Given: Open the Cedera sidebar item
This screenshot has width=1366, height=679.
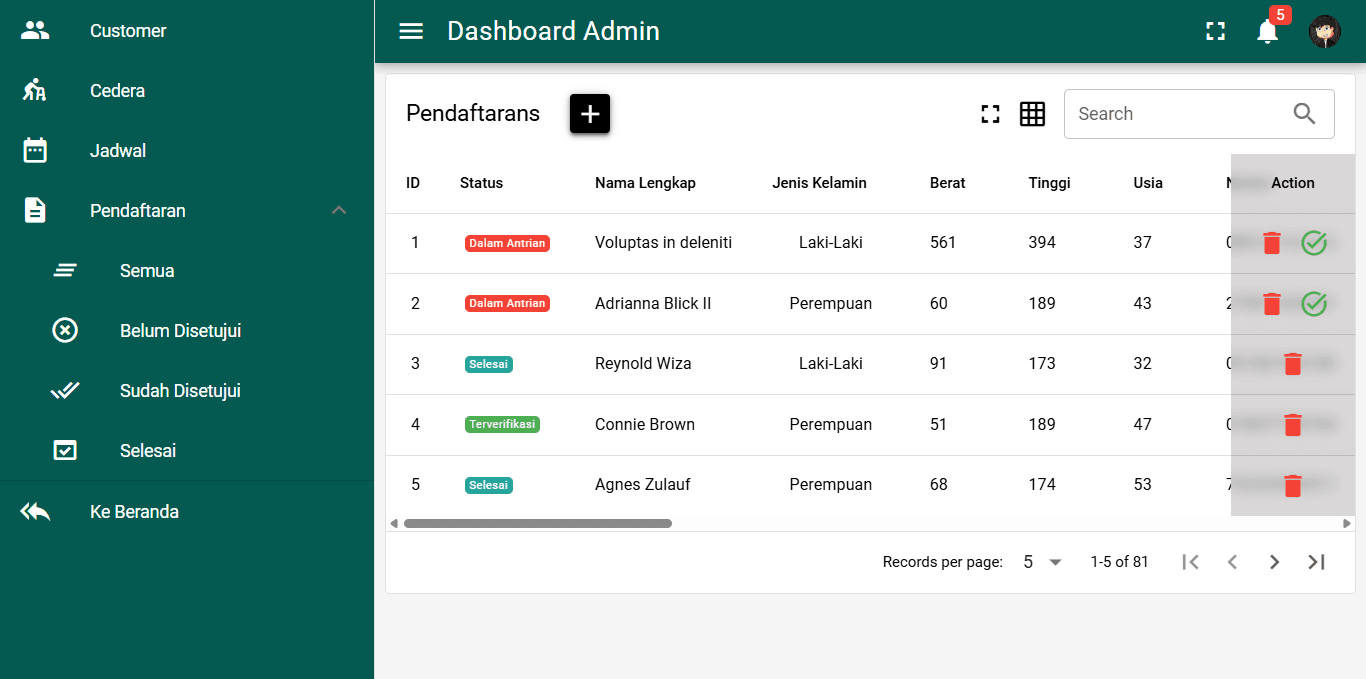Looking at the screenshot, I should 187,91.
